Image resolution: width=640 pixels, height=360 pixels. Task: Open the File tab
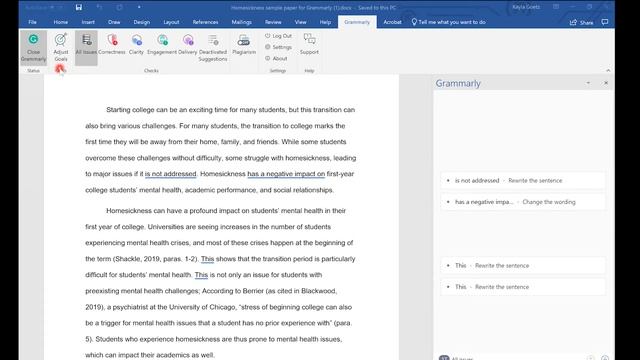(x=33, y=22)
